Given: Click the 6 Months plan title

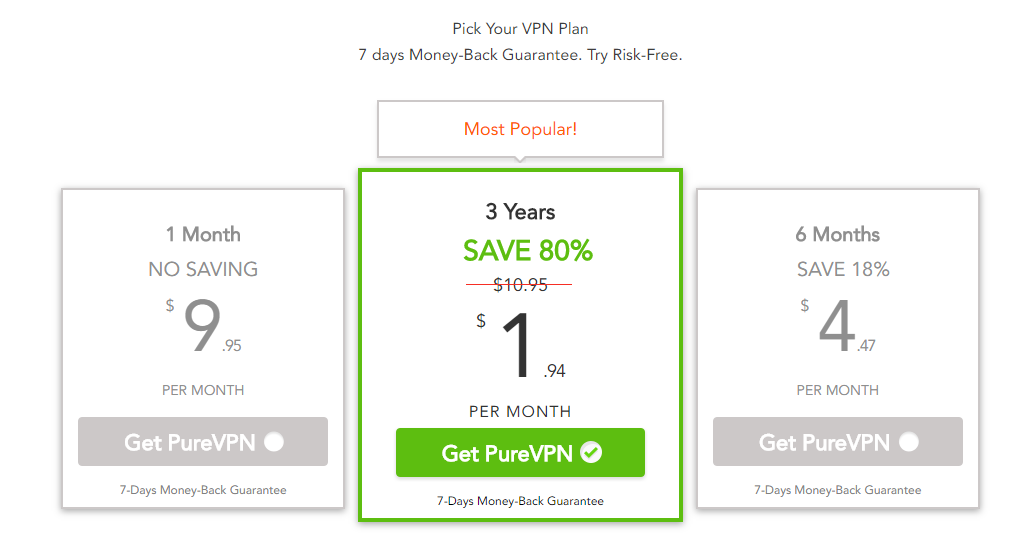Looking at the screenshot, I should 837,234.
